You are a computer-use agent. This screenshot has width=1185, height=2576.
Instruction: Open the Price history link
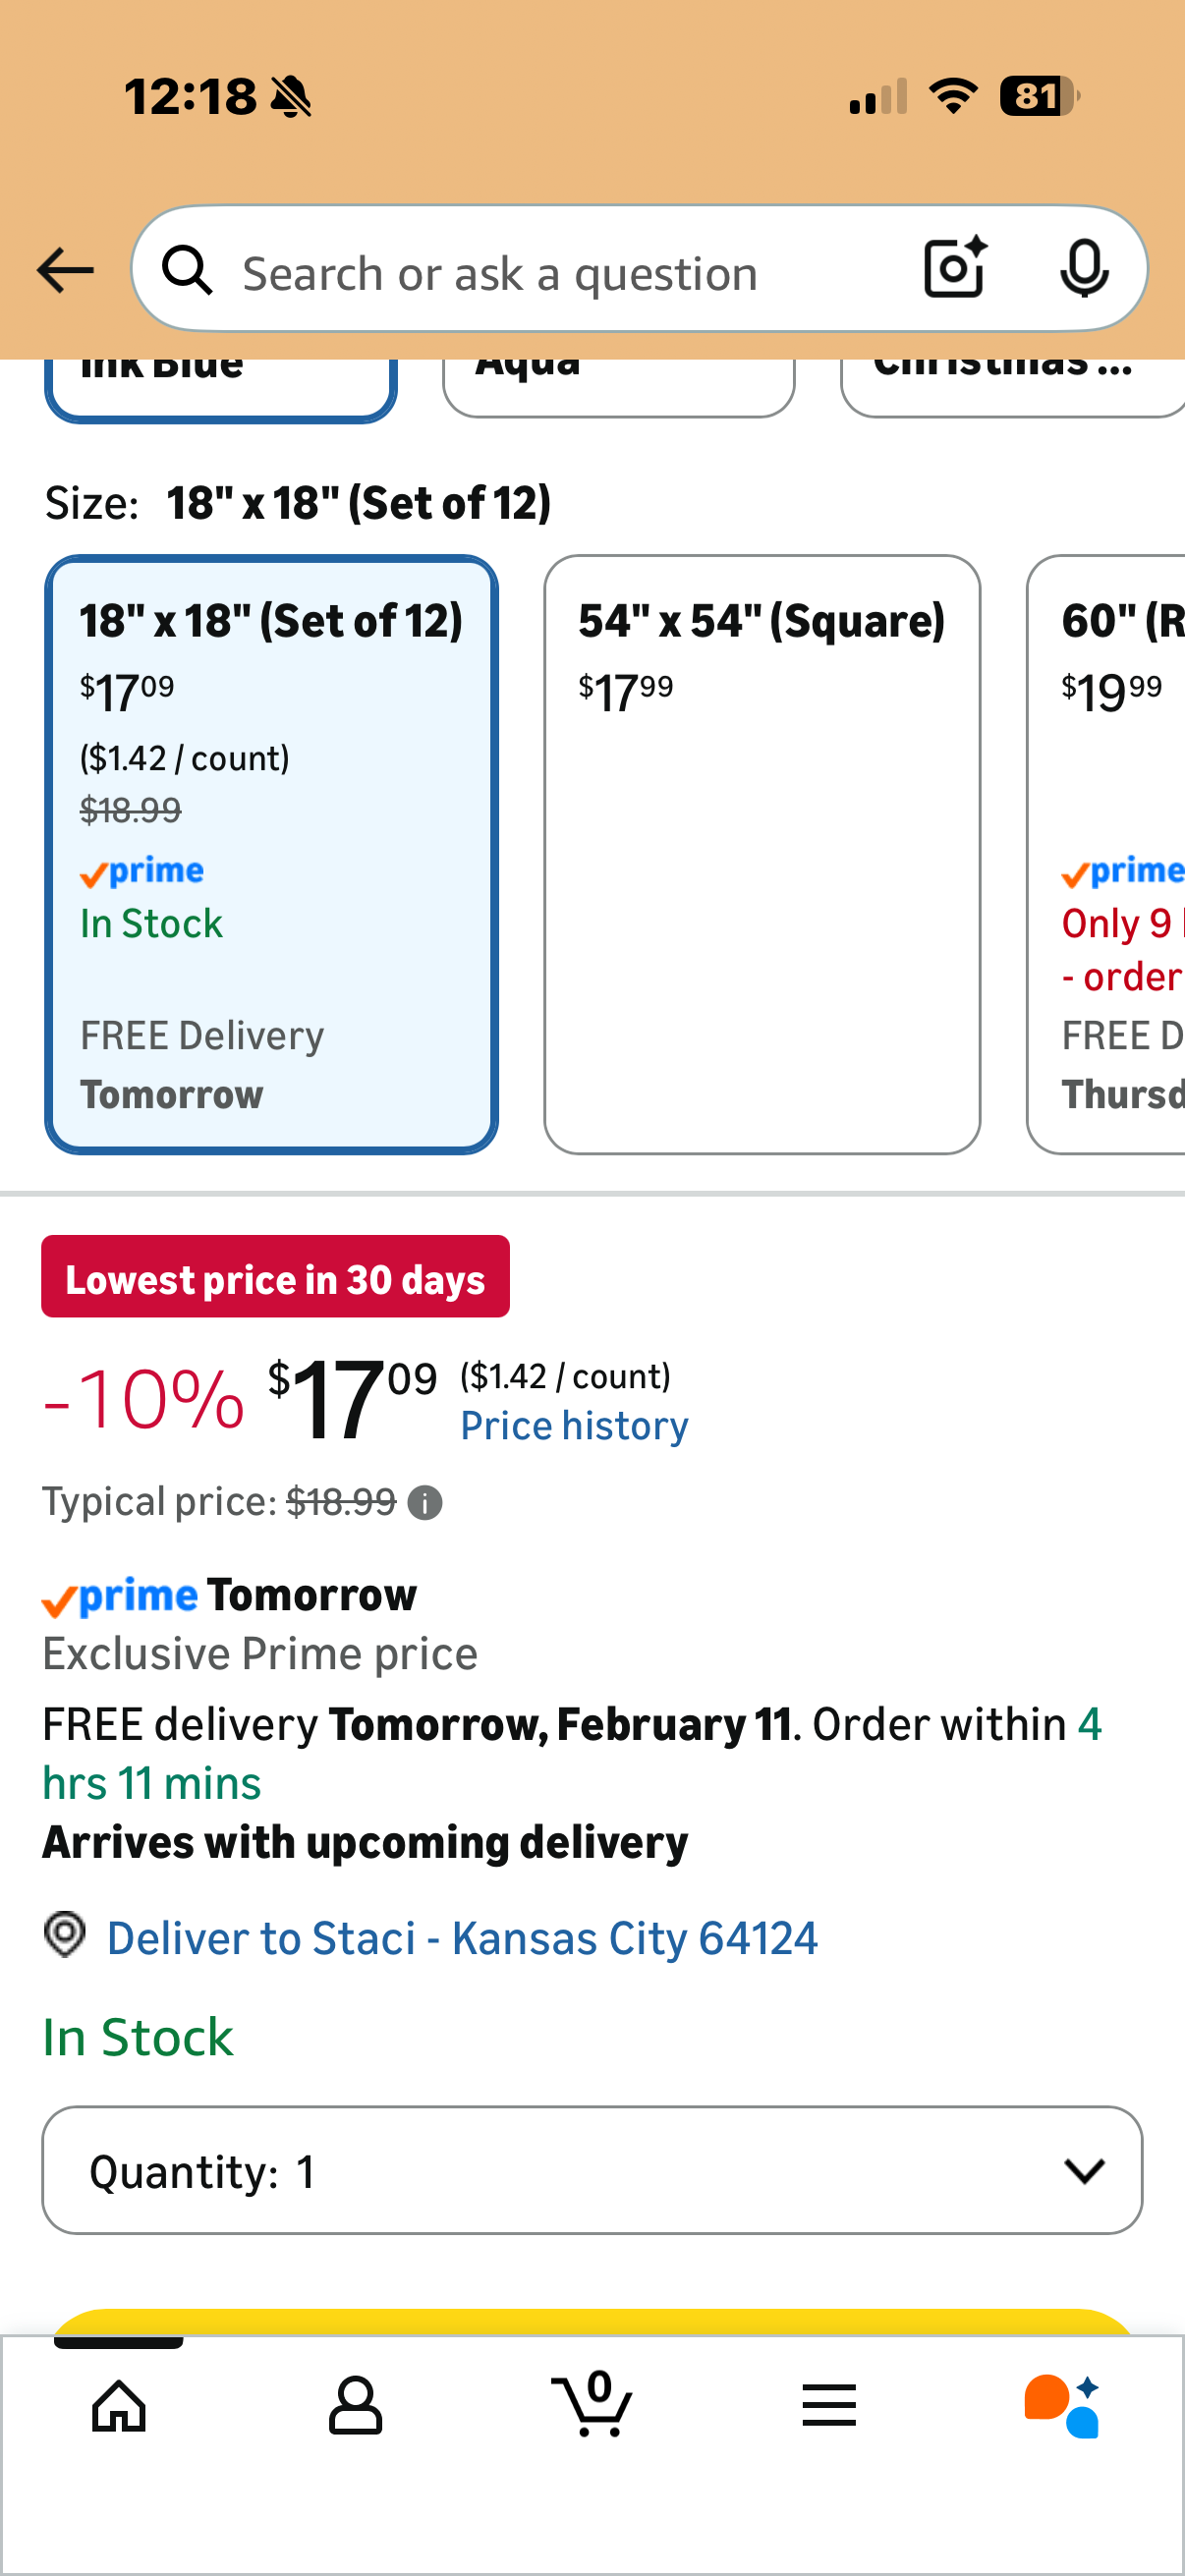(574, 1425)
